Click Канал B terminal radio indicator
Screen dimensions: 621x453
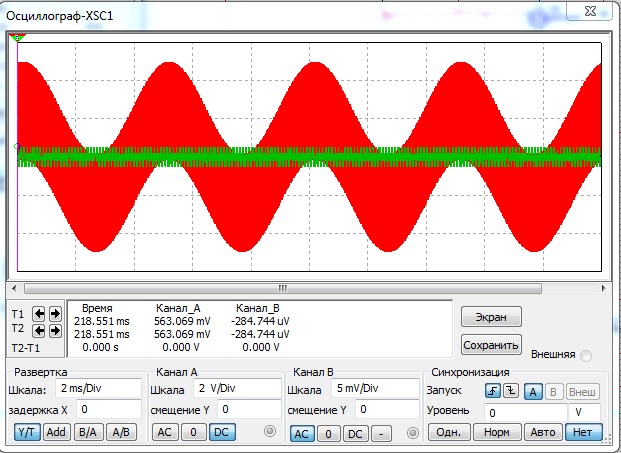[412, 433]
